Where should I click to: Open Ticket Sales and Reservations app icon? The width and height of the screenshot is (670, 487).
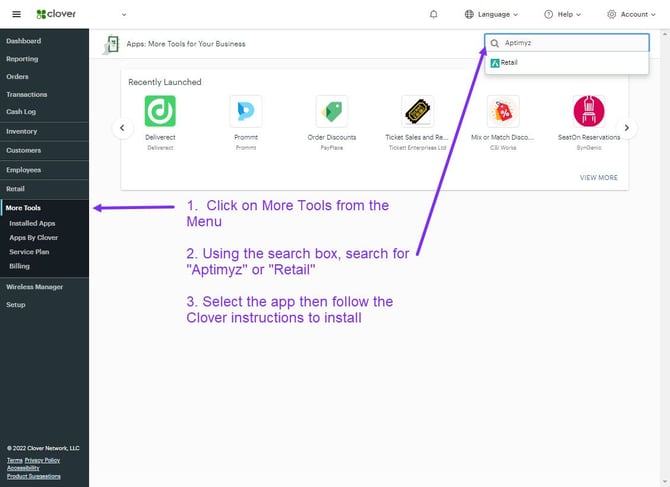417,111
